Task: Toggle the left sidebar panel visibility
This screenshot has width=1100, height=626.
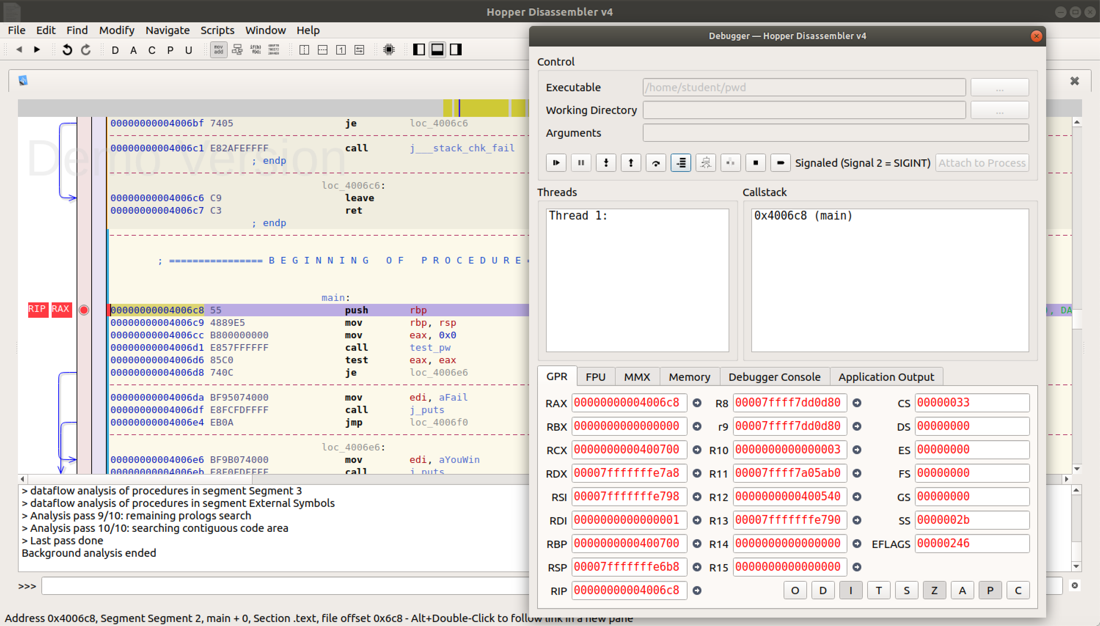Action: click(x=419, y=50)
